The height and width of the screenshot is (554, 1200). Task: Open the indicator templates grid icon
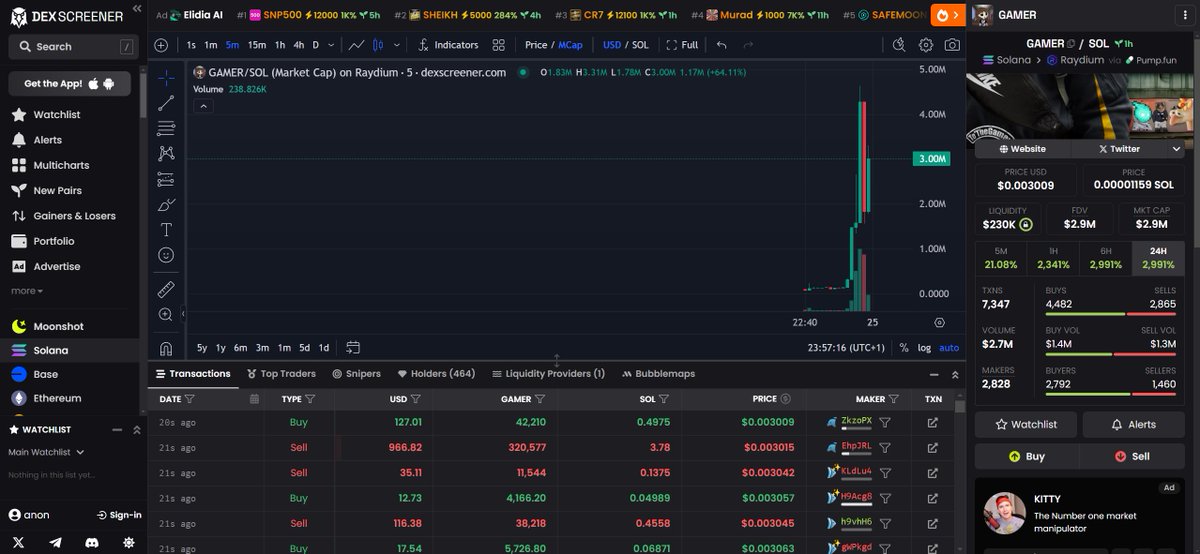point(499,45)
